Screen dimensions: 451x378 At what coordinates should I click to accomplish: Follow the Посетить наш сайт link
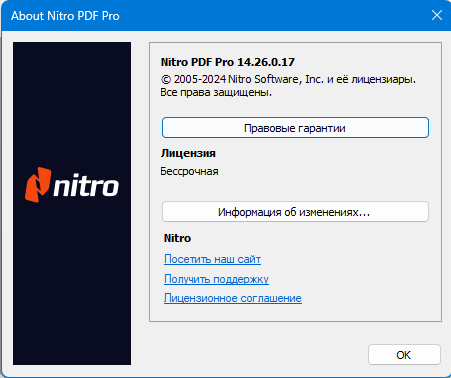tap(212, 259)
